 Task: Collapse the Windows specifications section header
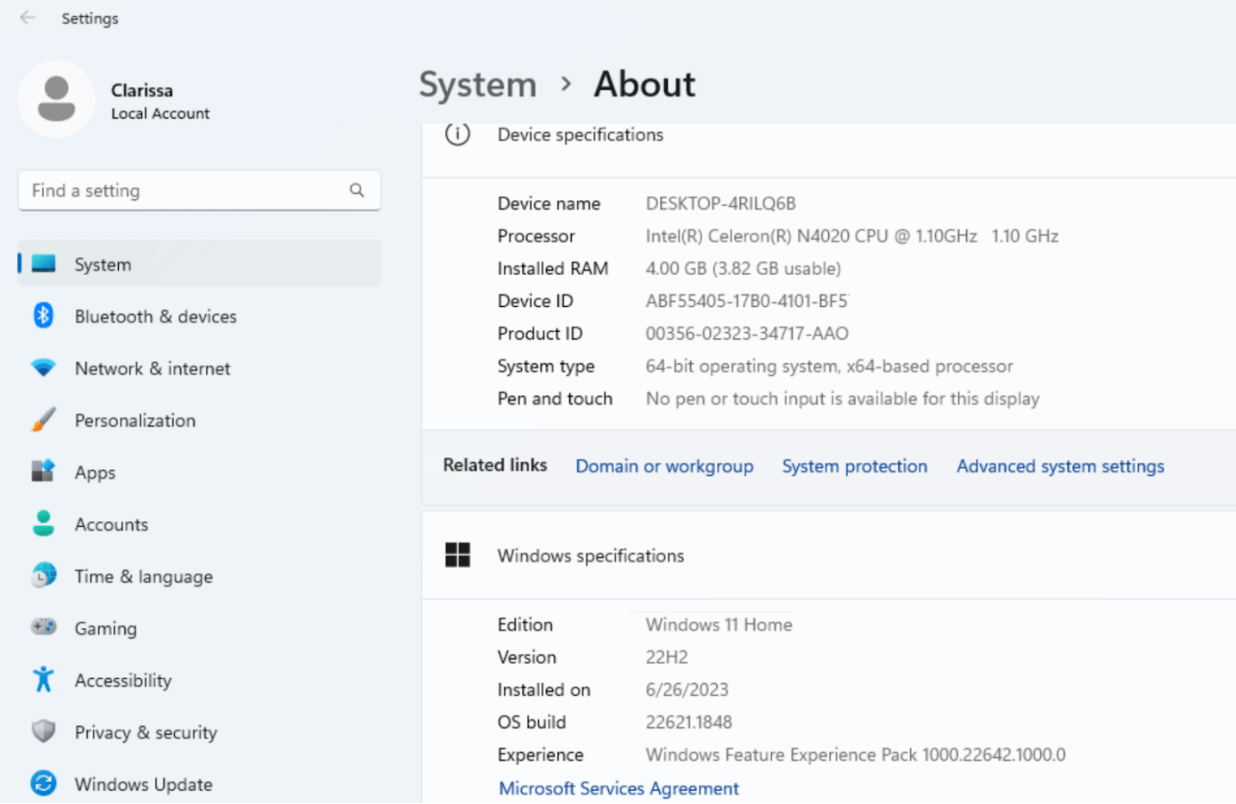828,555
